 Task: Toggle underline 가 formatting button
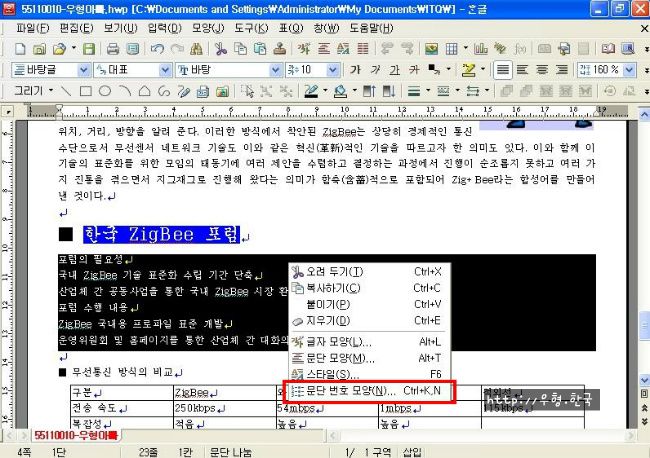[394, 70]
